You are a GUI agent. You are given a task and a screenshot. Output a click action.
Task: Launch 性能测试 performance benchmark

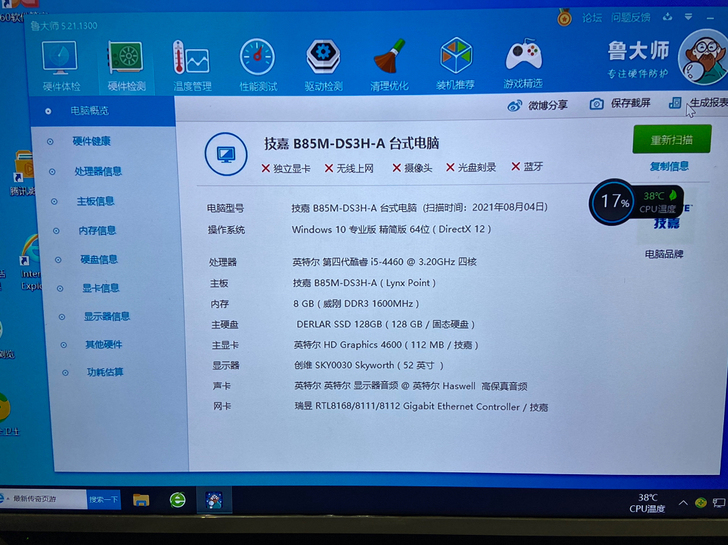click(258, 65)
